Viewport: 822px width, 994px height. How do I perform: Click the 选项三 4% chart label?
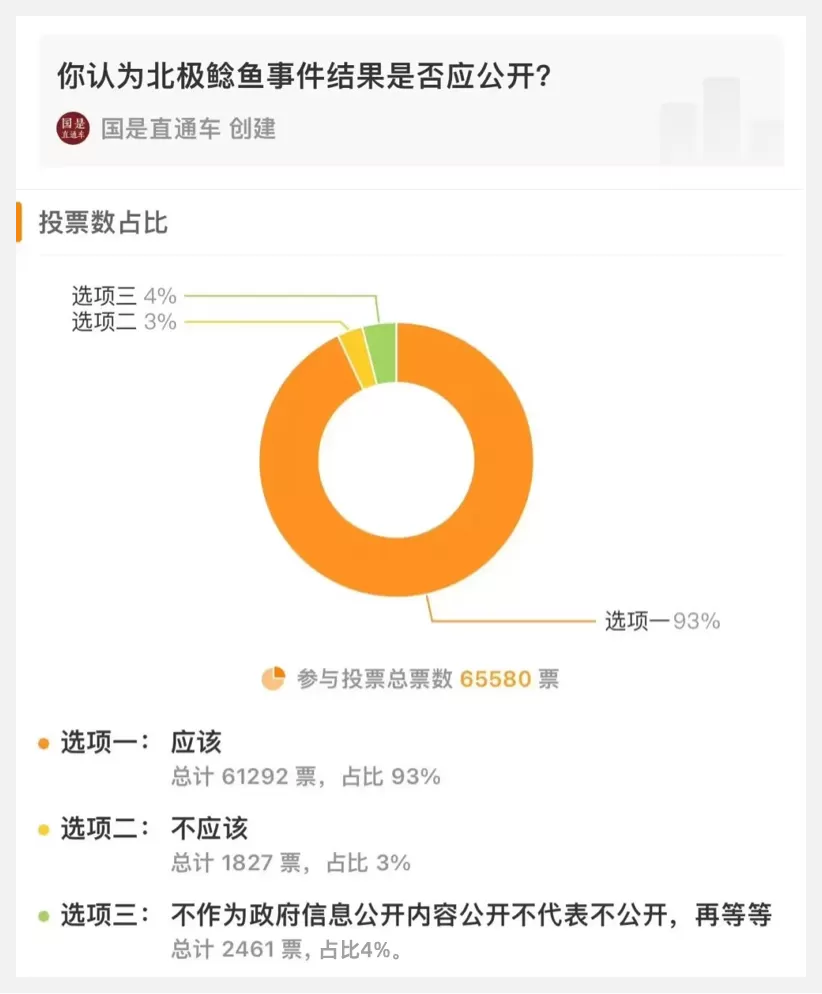click(124, 296)
